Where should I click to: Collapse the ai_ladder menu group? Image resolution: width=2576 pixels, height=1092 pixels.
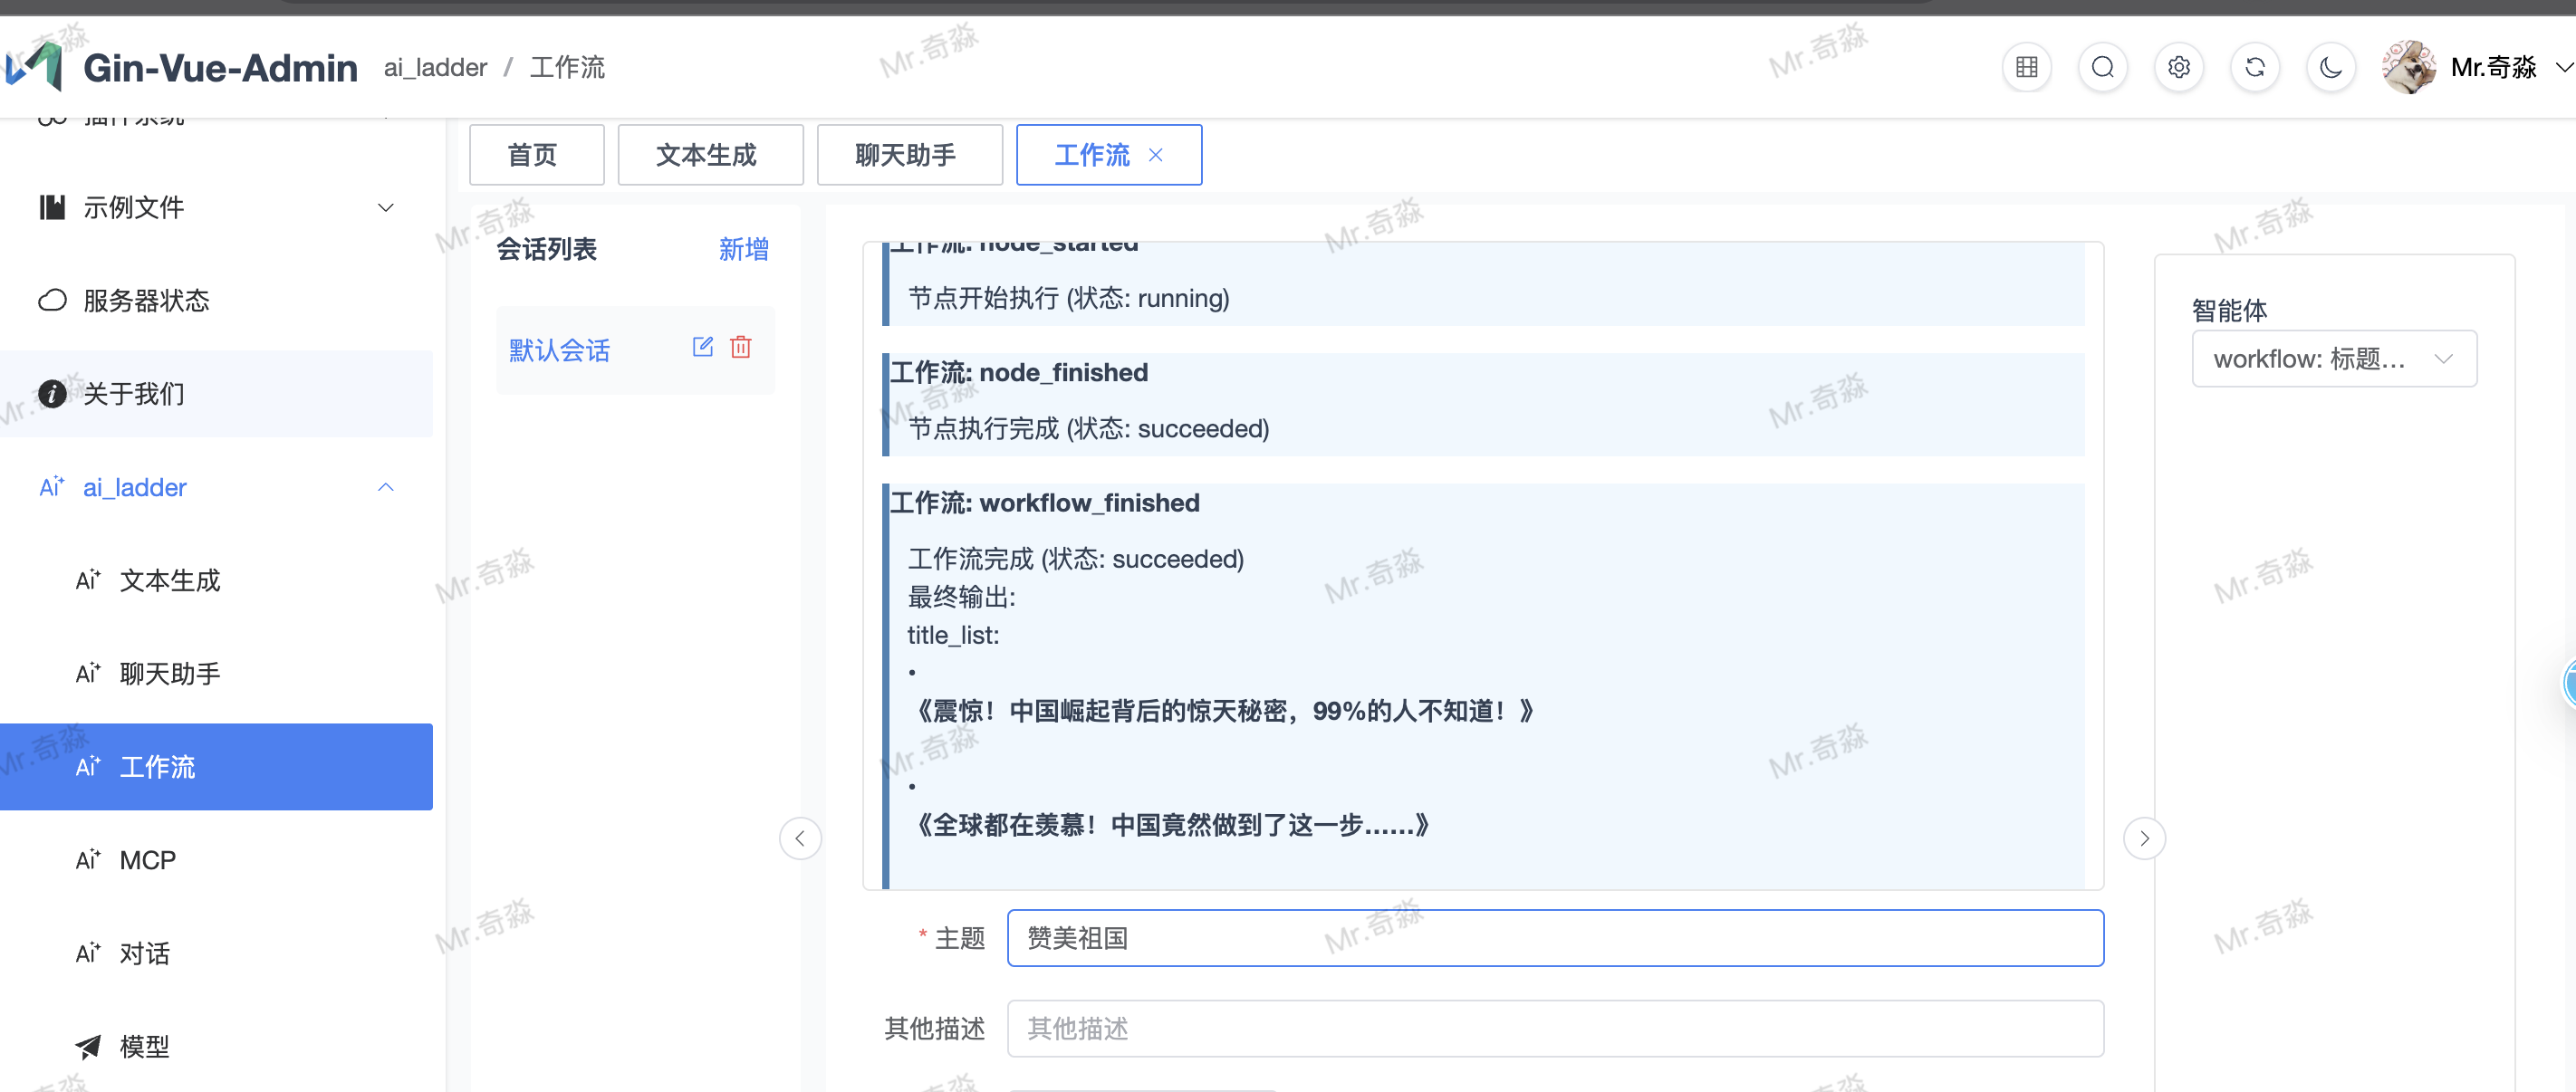(385, 487)
